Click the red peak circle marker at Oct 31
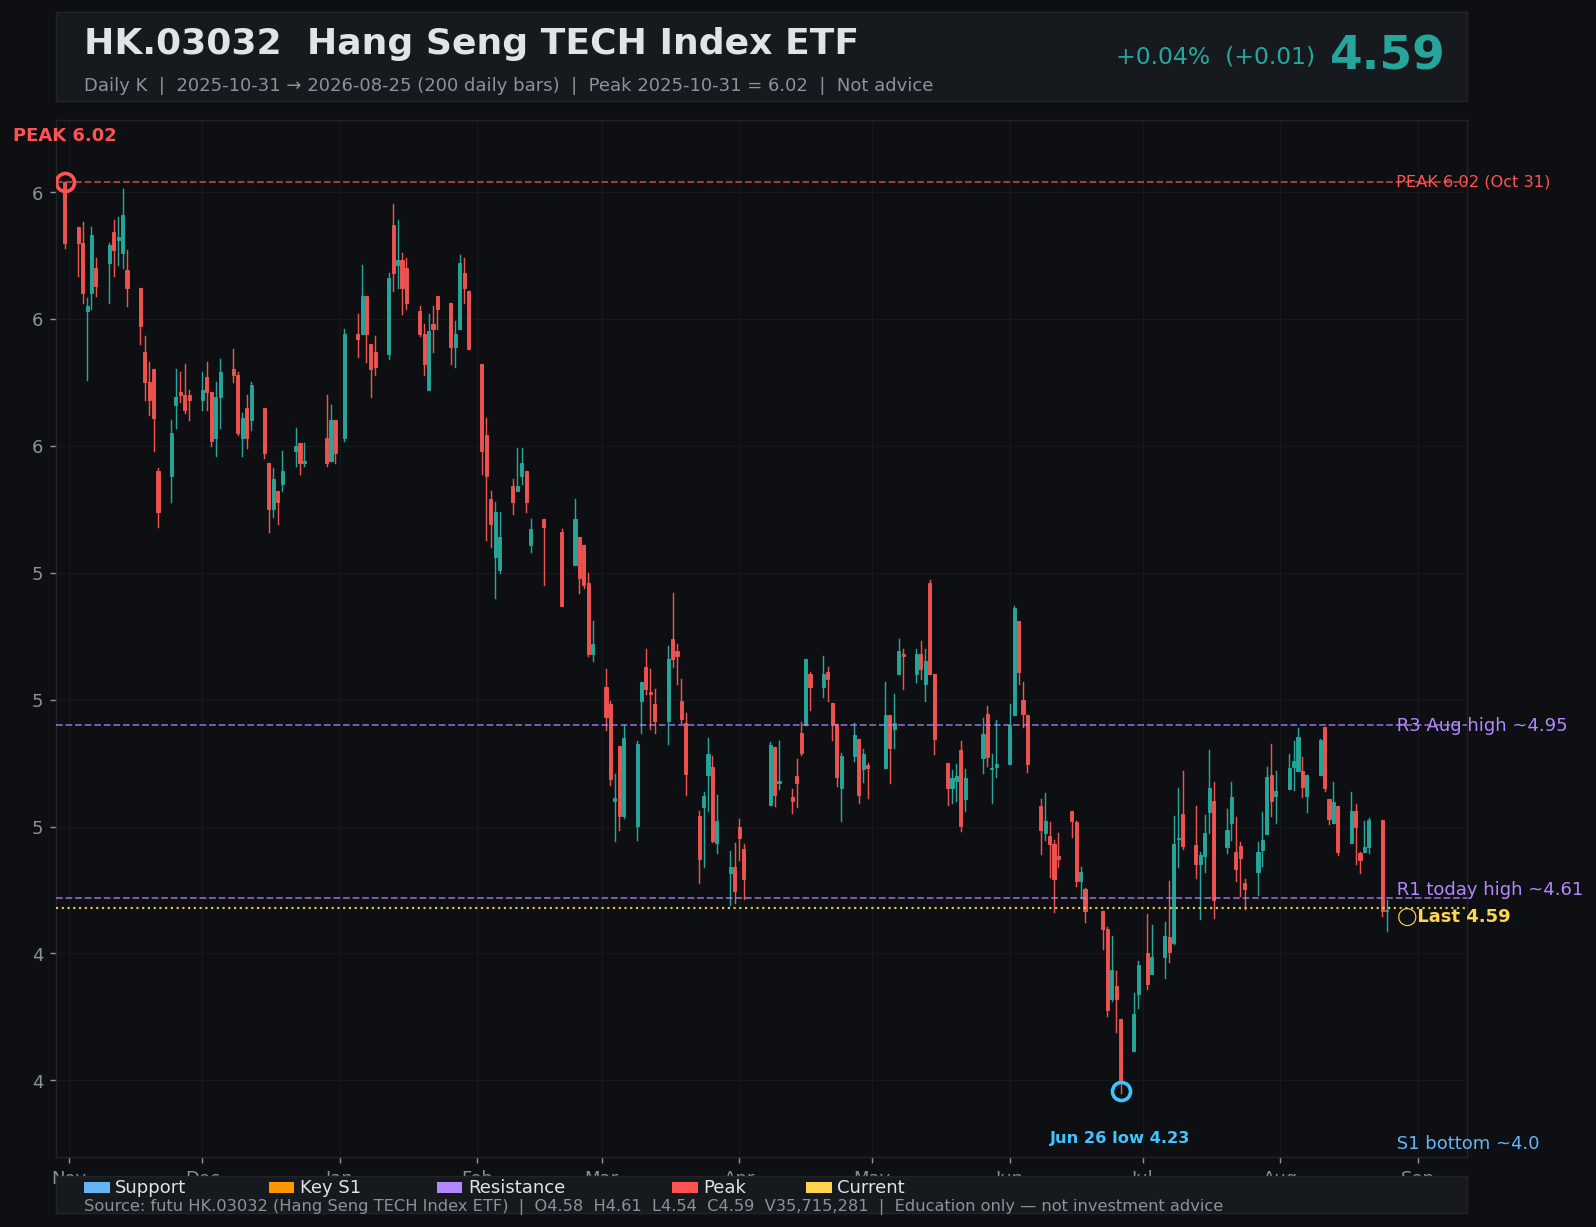Screen dimensions: 1596x1227 (x=65, y=182)
